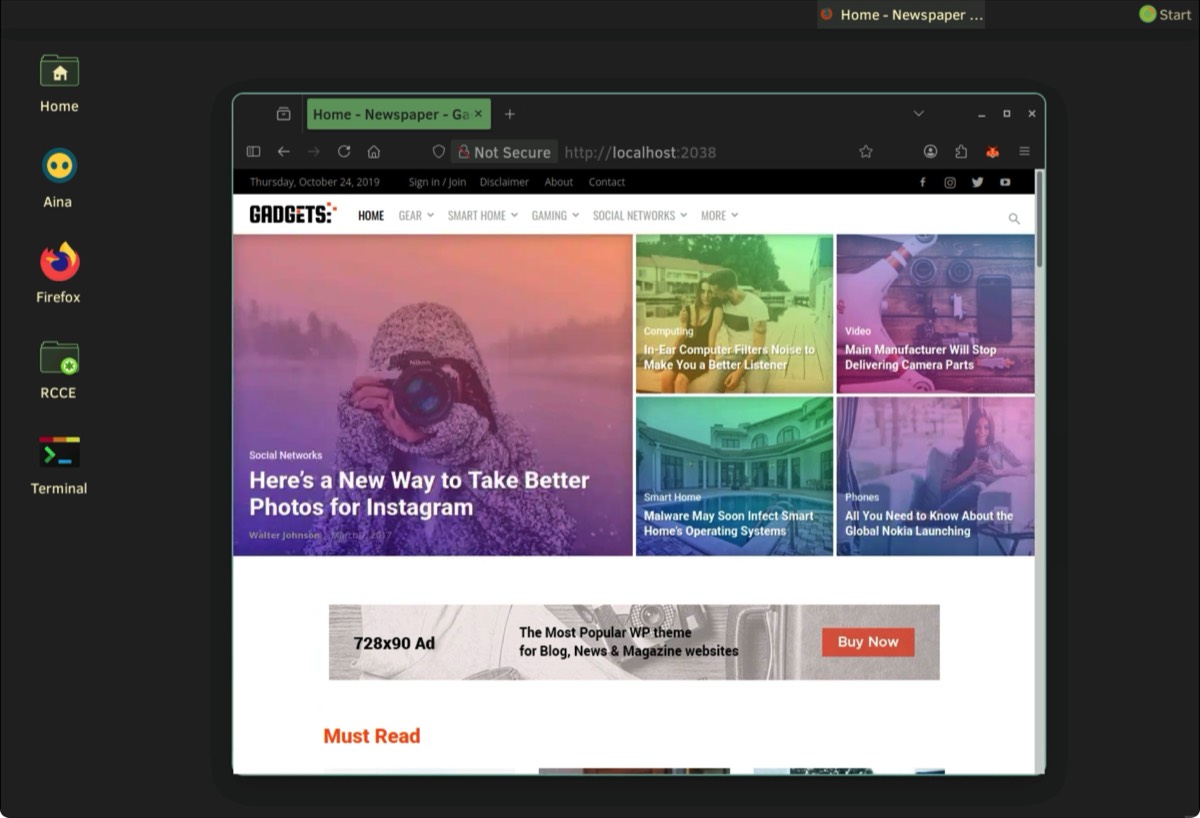The image size is (1200, 818).
Task: Open the Firefox hamburger menu
Action: tap(1024, 152)
